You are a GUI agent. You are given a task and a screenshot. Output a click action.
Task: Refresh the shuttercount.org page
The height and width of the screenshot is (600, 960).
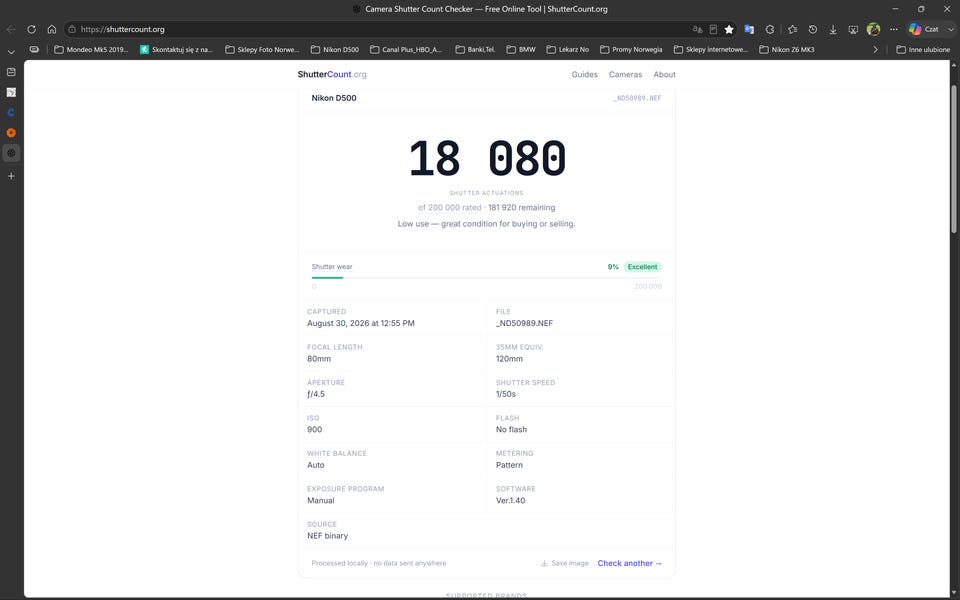pos(31,29)
